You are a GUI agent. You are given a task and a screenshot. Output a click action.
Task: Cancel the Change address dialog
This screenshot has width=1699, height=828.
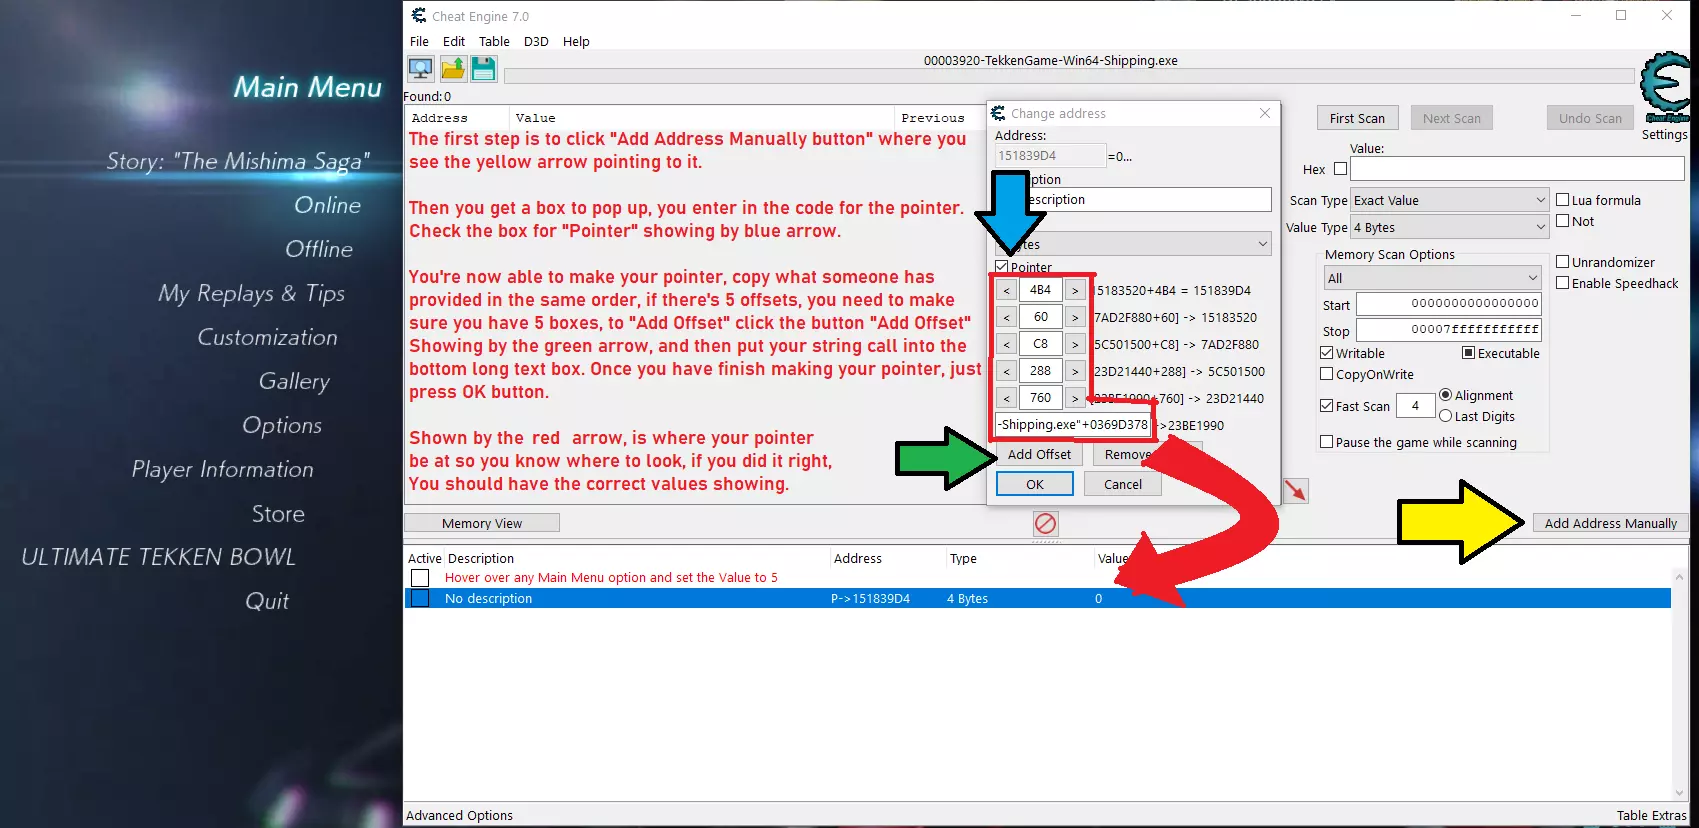(1123, 484)
